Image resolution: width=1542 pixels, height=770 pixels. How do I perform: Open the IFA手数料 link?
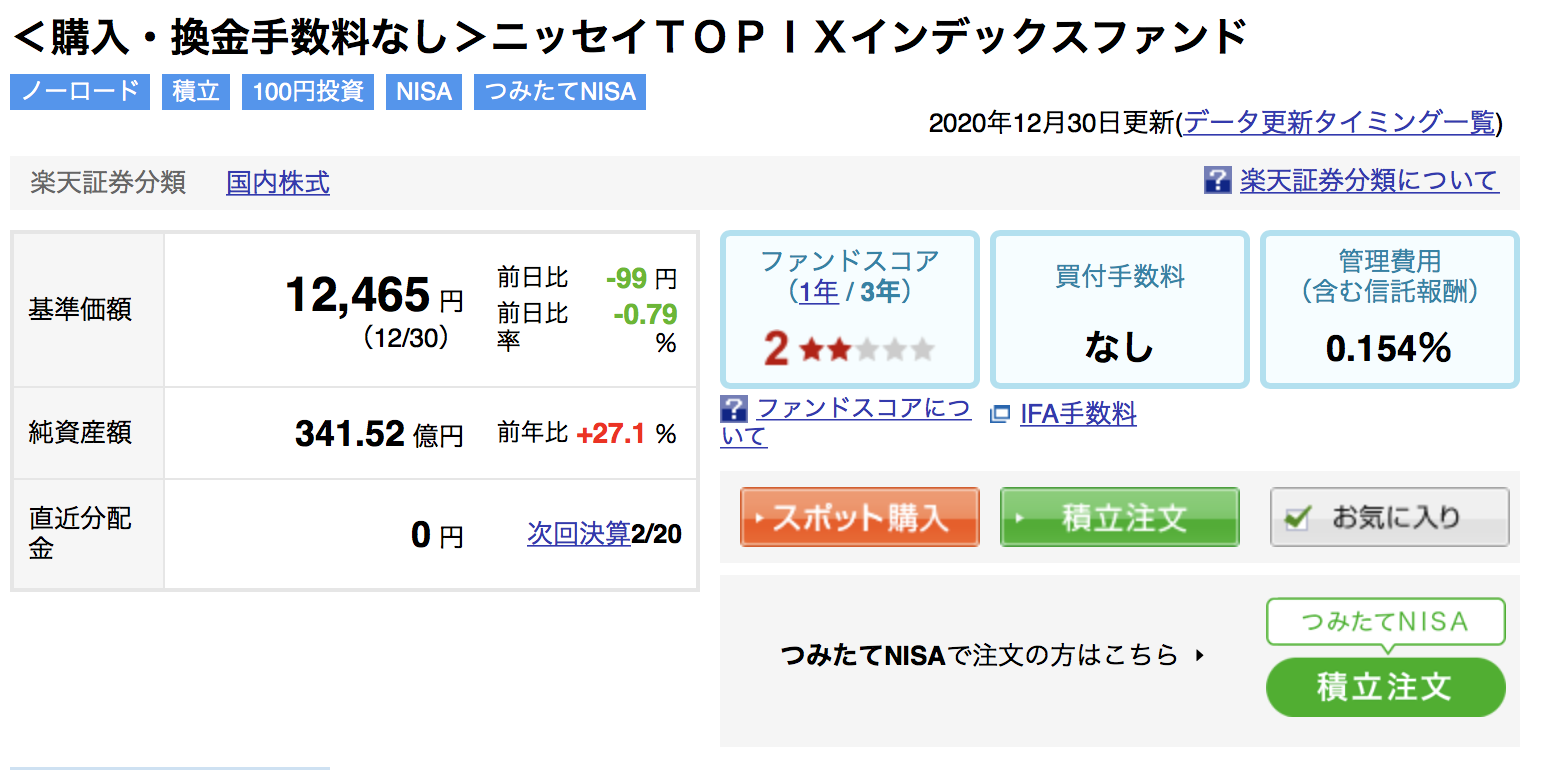1078,414
